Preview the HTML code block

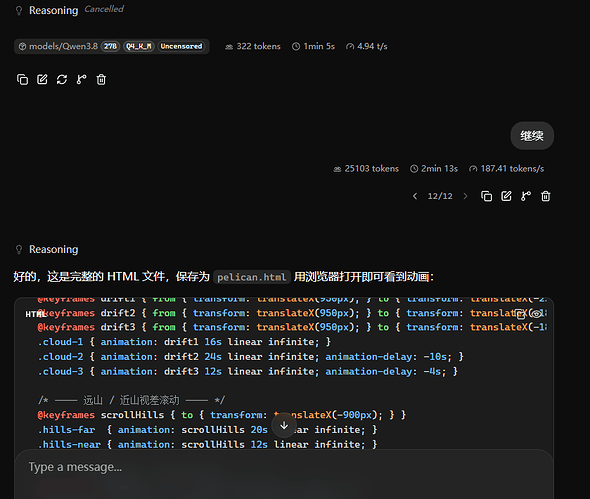pyautogui.click(x=537, y=314)
